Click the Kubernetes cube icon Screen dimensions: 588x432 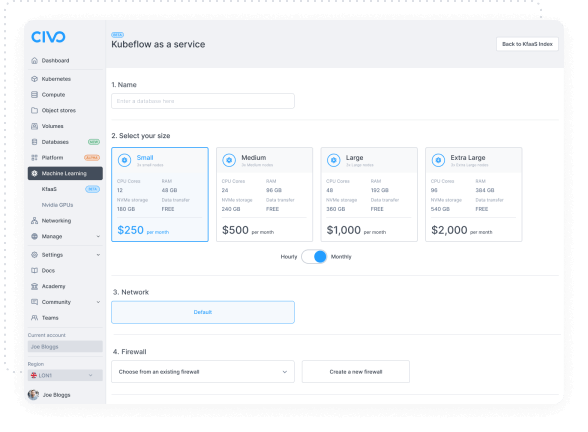click(34, 79)
